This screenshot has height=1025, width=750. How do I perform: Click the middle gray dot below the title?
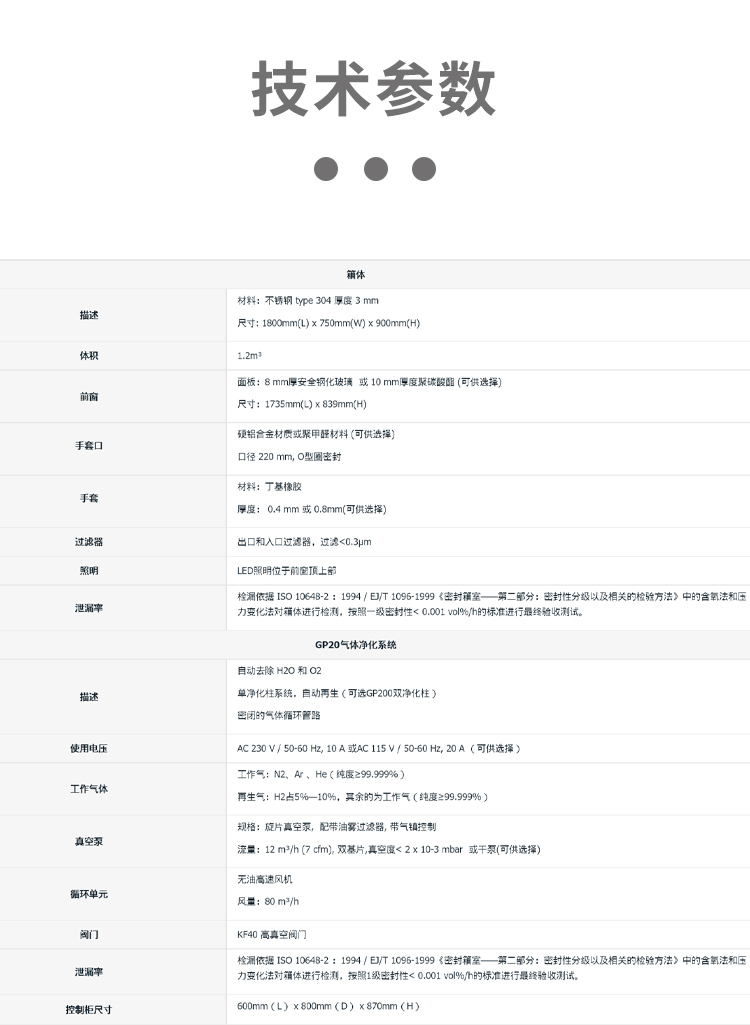pos(375,168)
